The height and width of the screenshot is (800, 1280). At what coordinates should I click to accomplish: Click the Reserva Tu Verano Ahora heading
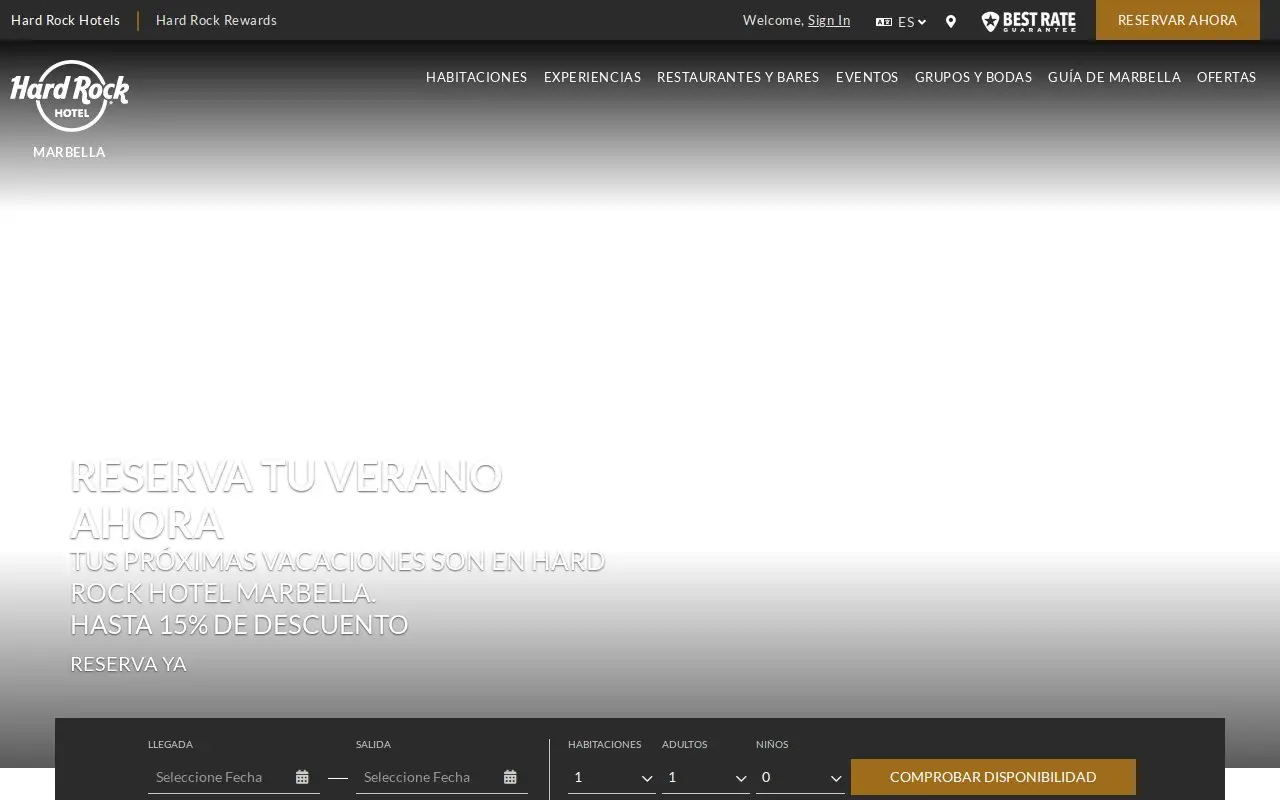click(286, 499)
